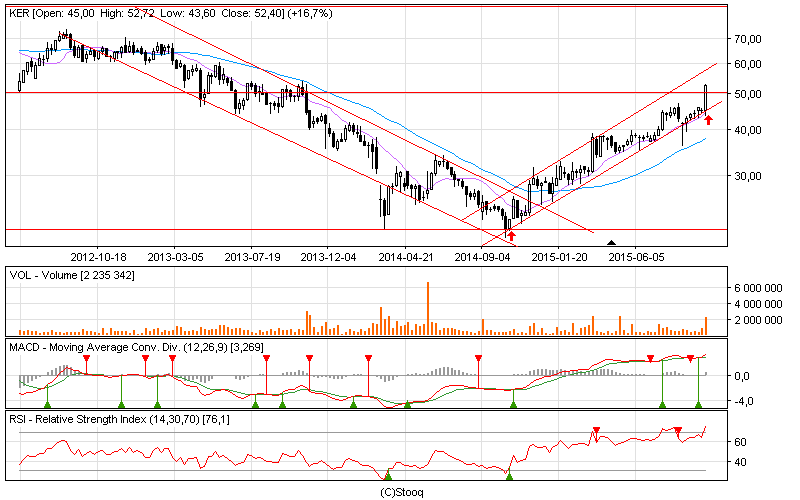Click the second green RSI oversold triangle
The height and width of the screenshot is (500, 800).
[509, 476]
